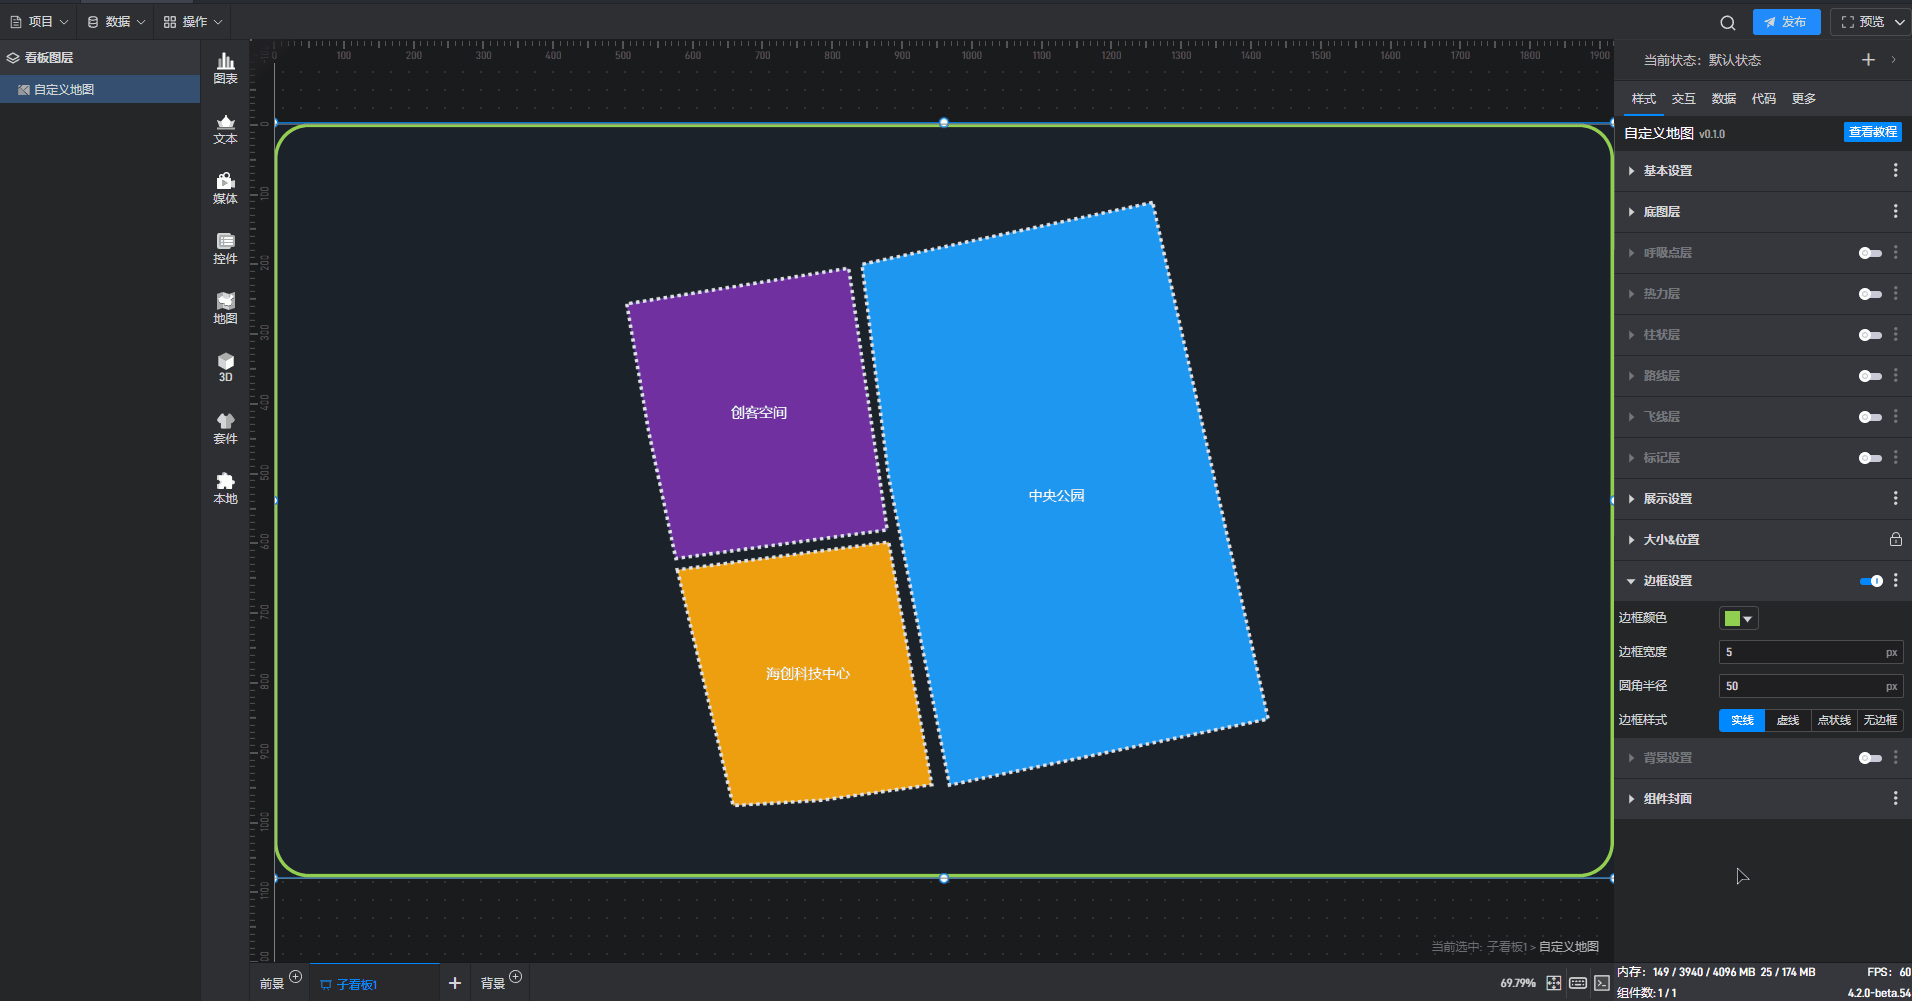This screenshot has width=1912, height=1001.
Task: Open the 项目 dropdown menu
Action: tap(39, 21)
